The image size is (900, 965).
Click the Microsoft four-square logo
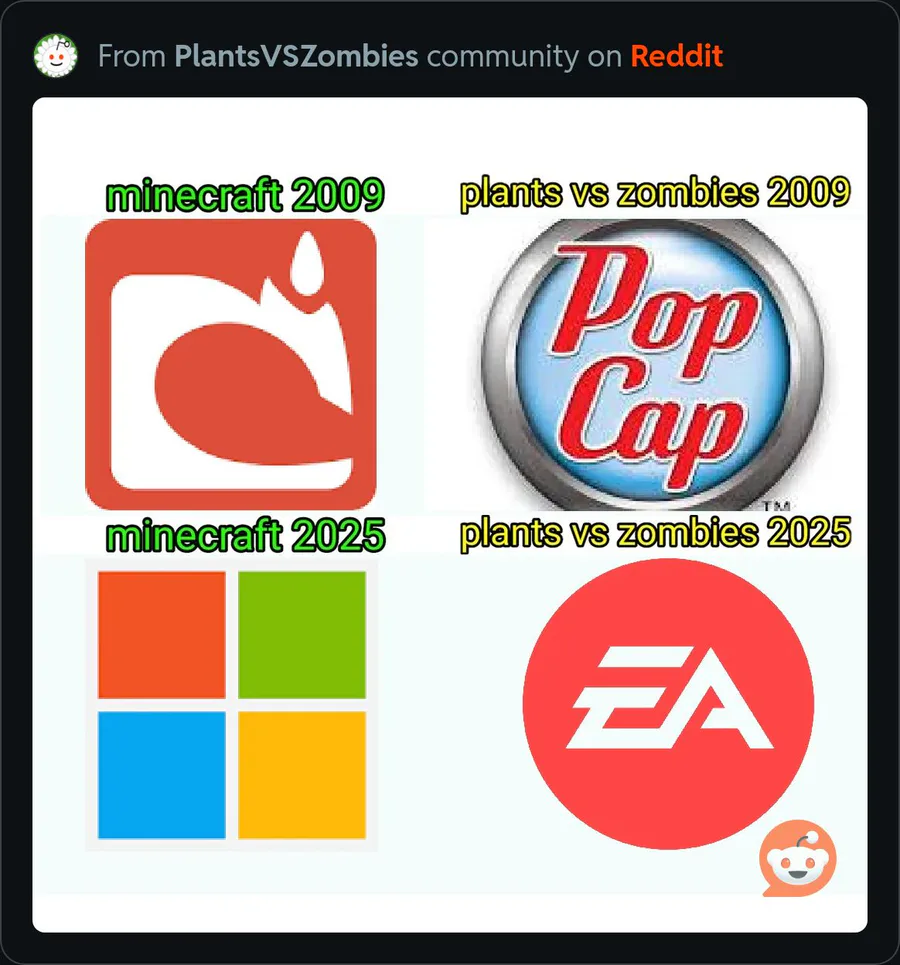pyautogui.click(x=231, y=705)
